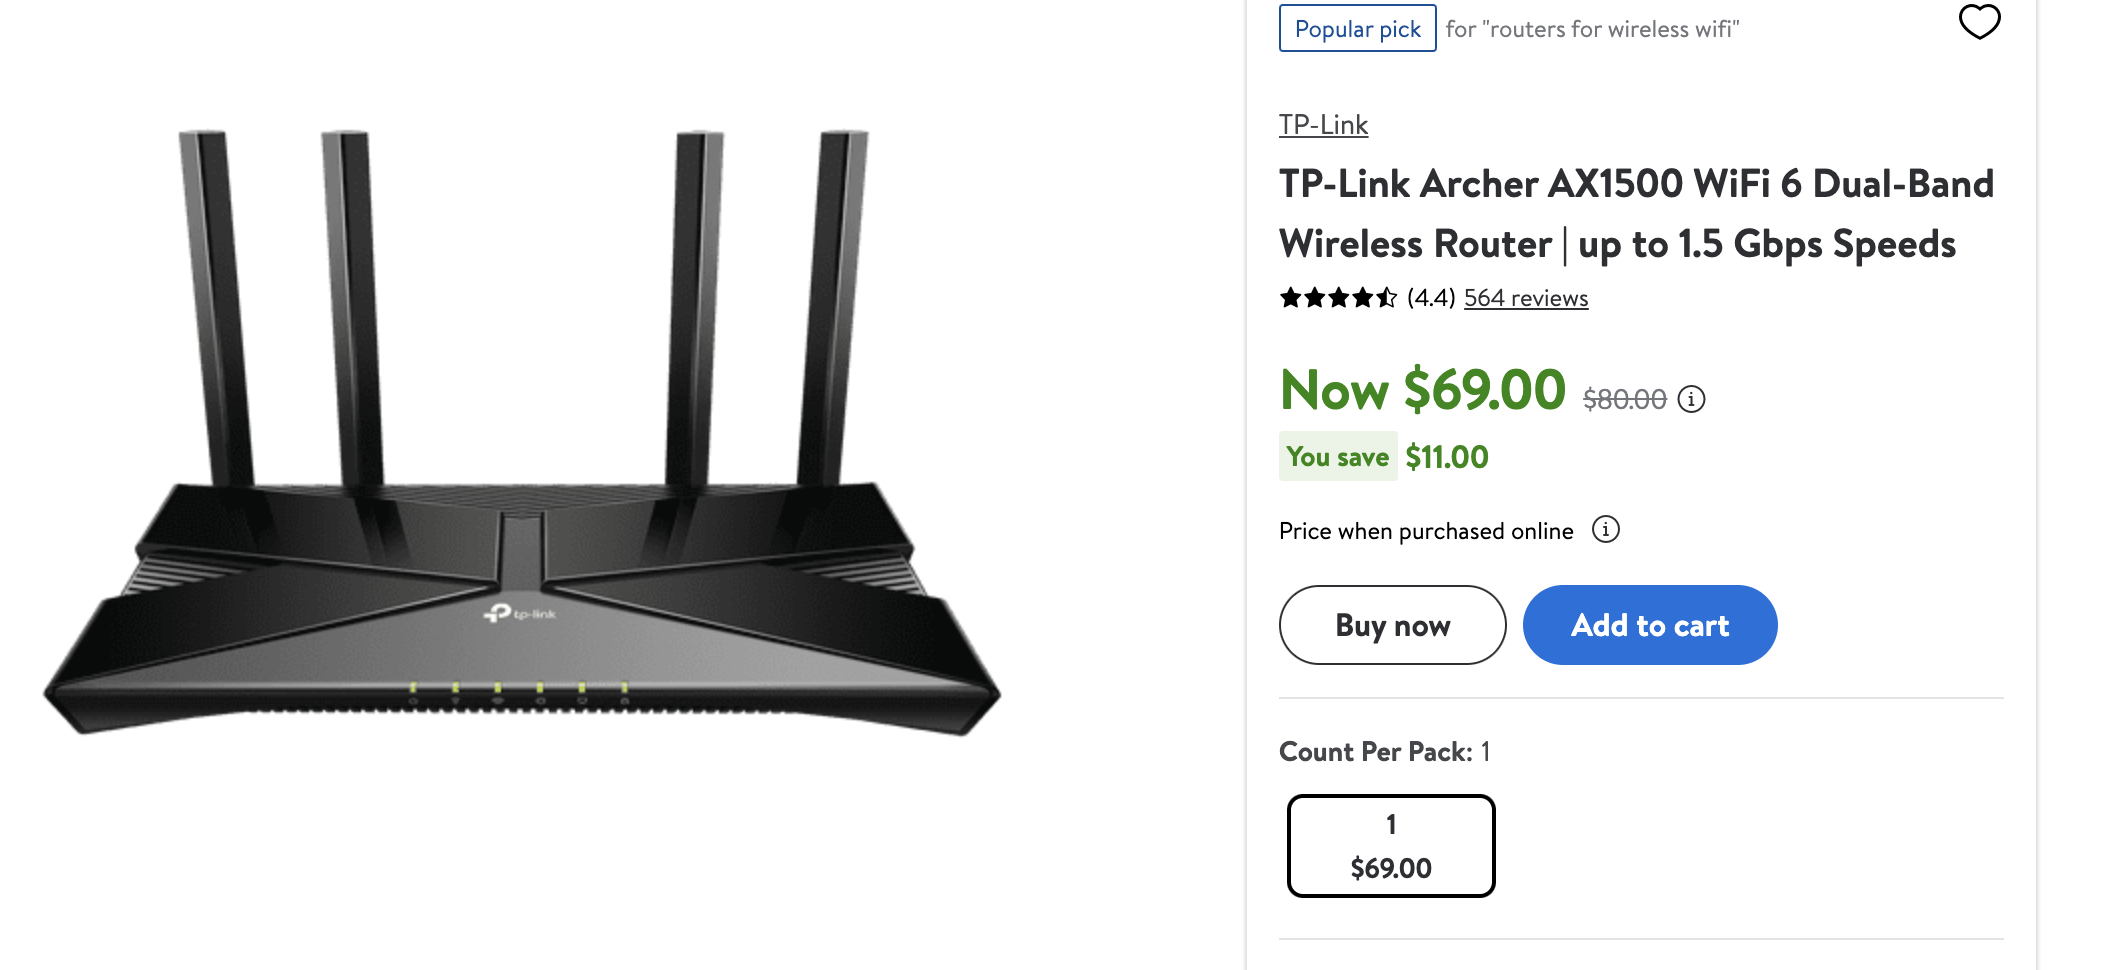The height and width of the screenshot is (970, 2116).
Task: Choose the 1-count pack option at $69.00
Action: [1391, 846]
